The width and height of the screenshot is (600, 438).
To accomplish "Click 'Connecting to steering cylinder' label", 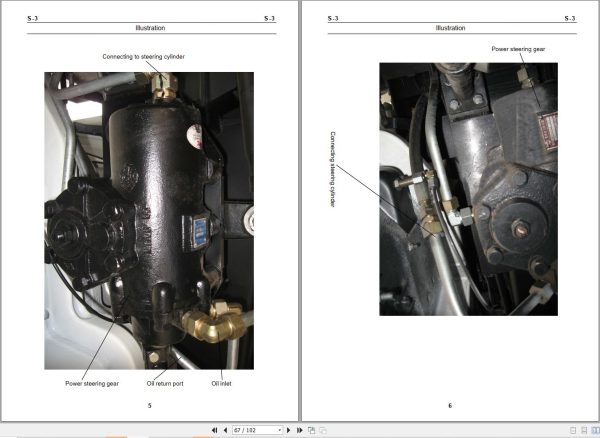I will (x=143, y=57).
